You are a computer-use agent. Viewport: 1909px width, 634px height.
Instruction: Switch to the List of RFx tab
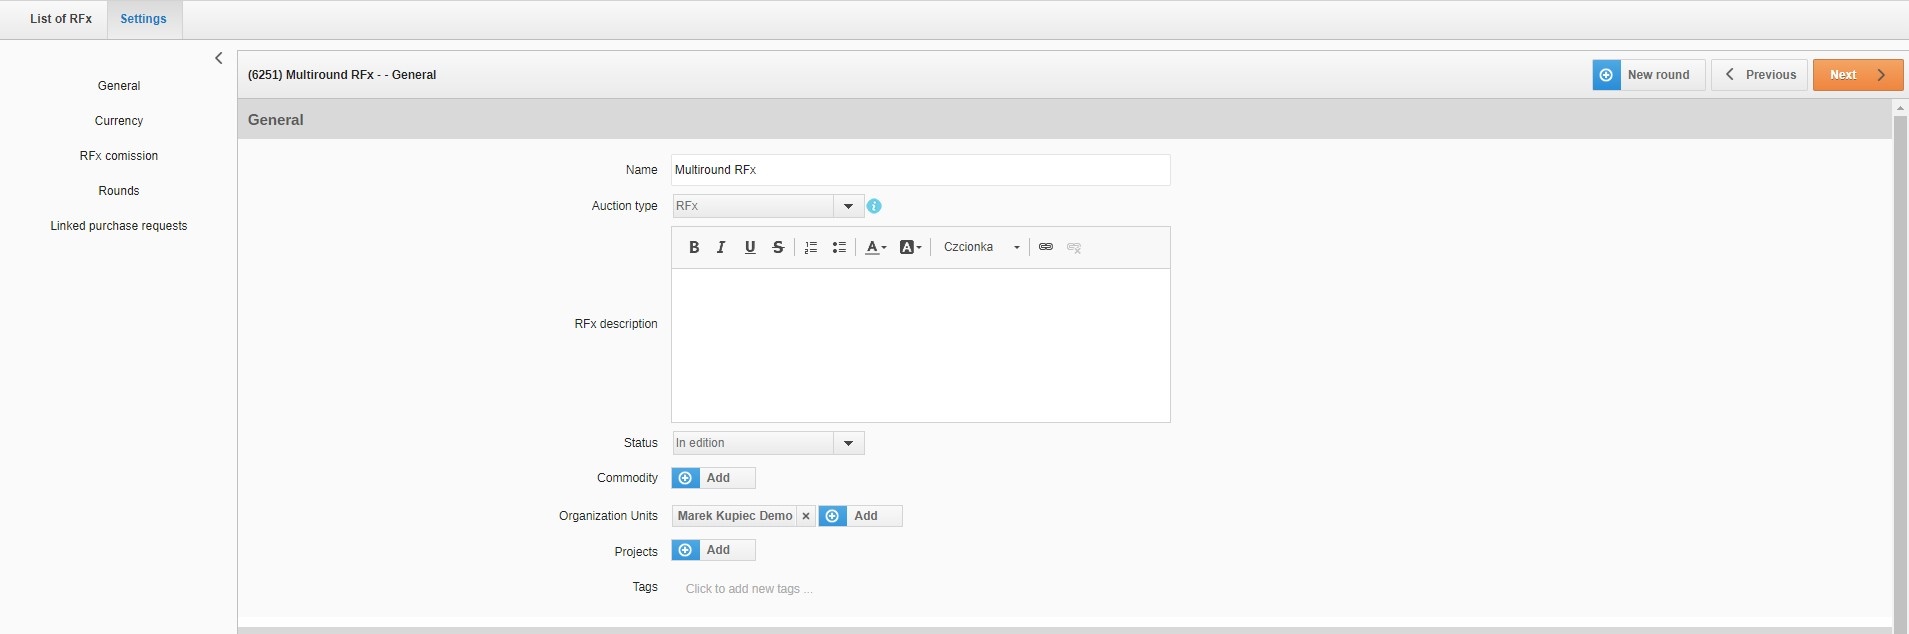tap(61, 19)
